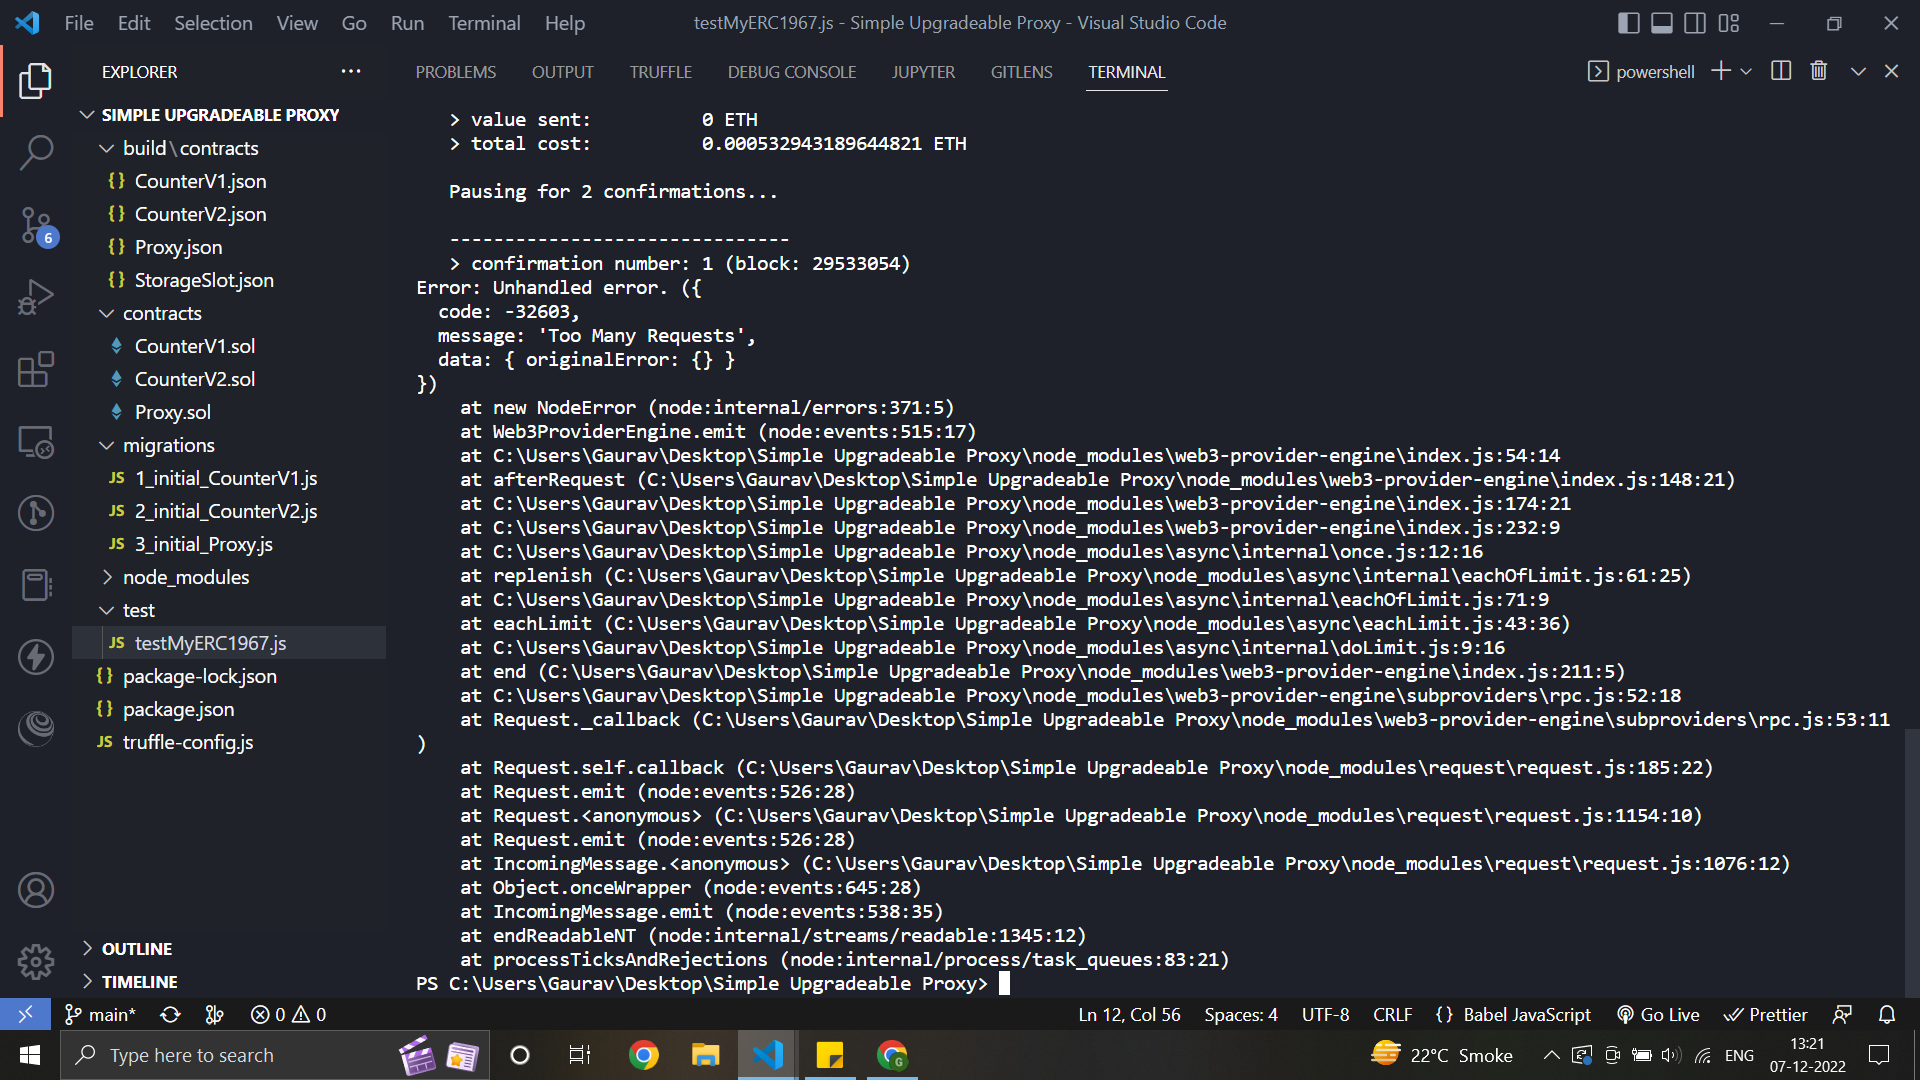Open the Manage settings gear
This screenshot has width=1920, height=1080.
click(36, 961)
